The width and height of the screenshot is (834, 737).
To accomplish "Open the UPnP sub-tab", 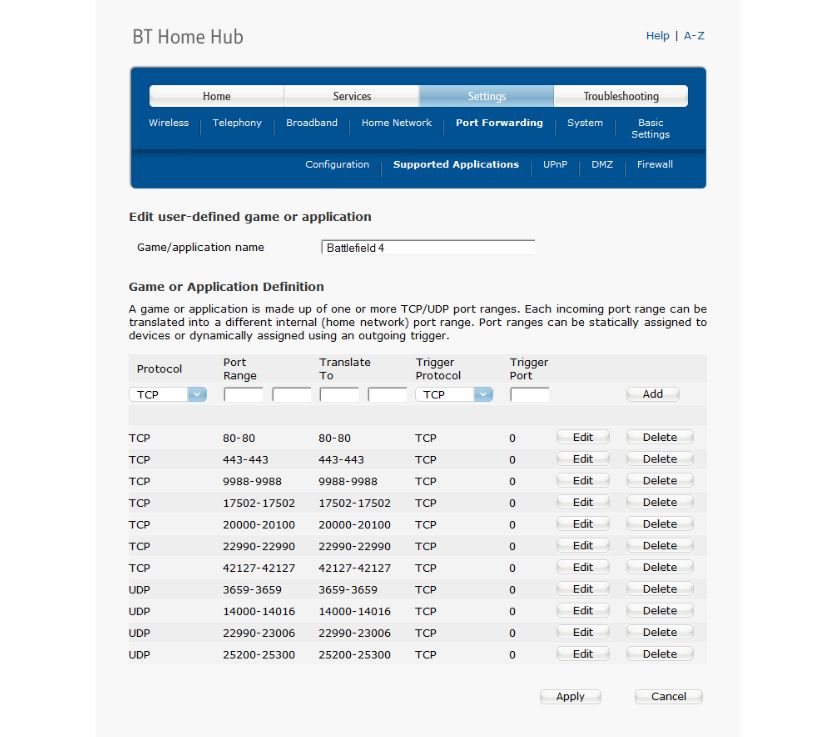I will coord(555,165).
